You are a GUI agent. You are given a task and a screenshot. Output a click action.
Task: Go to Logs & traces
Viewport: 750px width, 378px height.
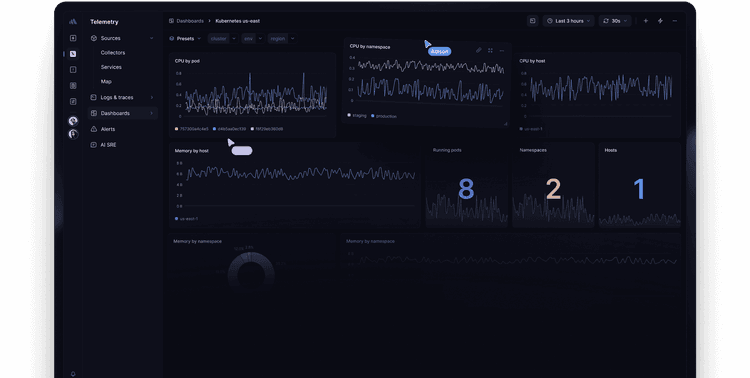[122, 98]
